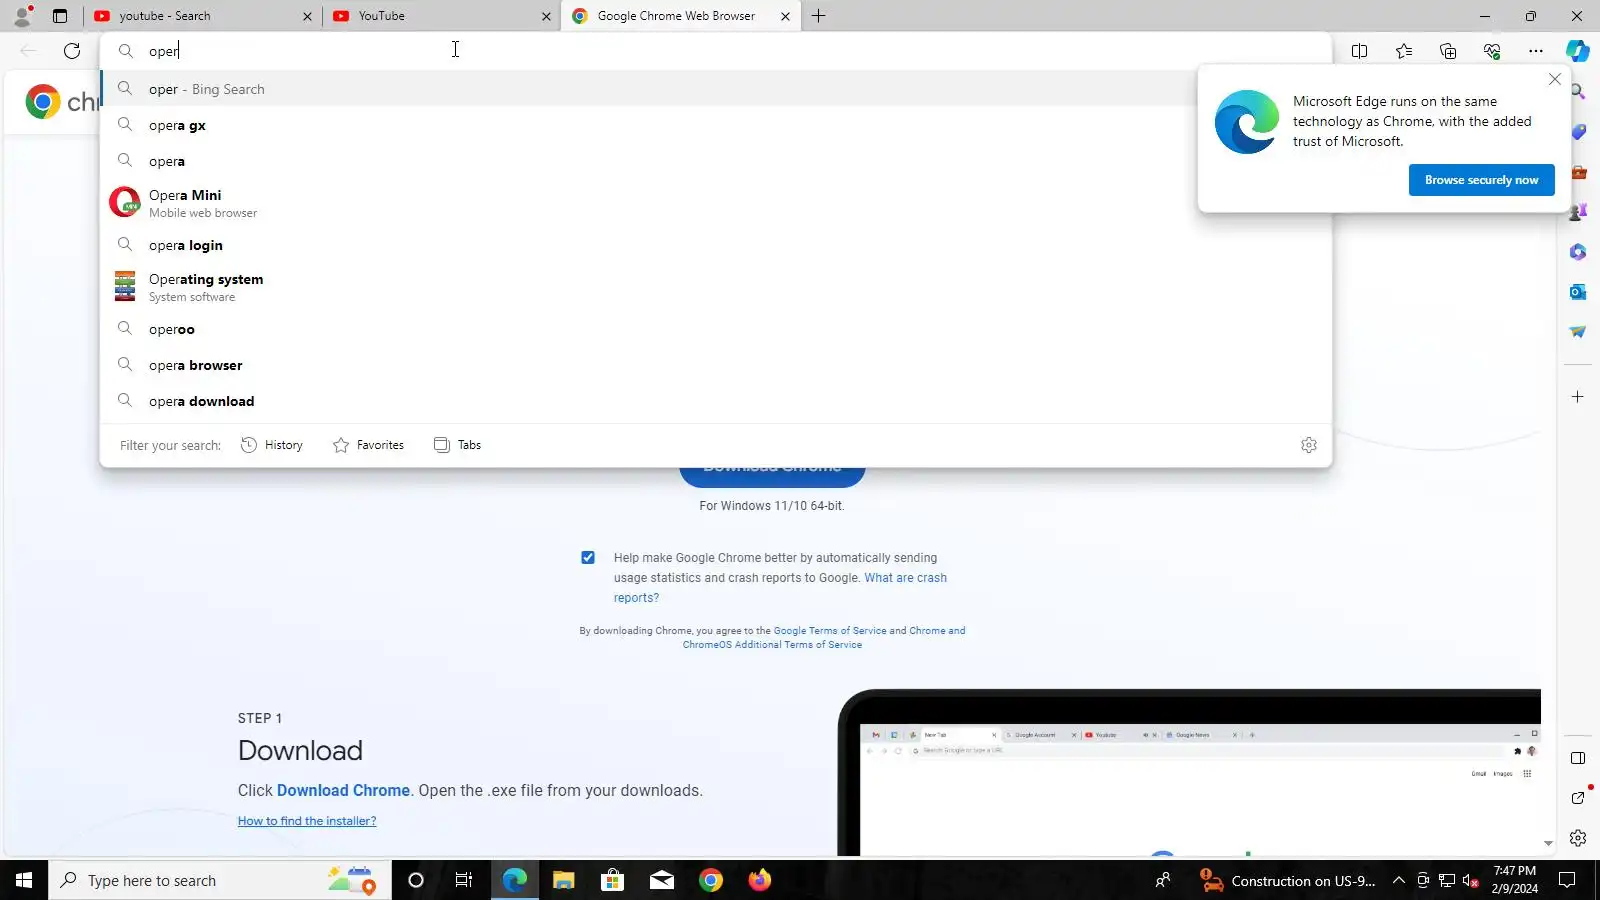Open the Favorites toolbar icon

tap(1404, 51)
